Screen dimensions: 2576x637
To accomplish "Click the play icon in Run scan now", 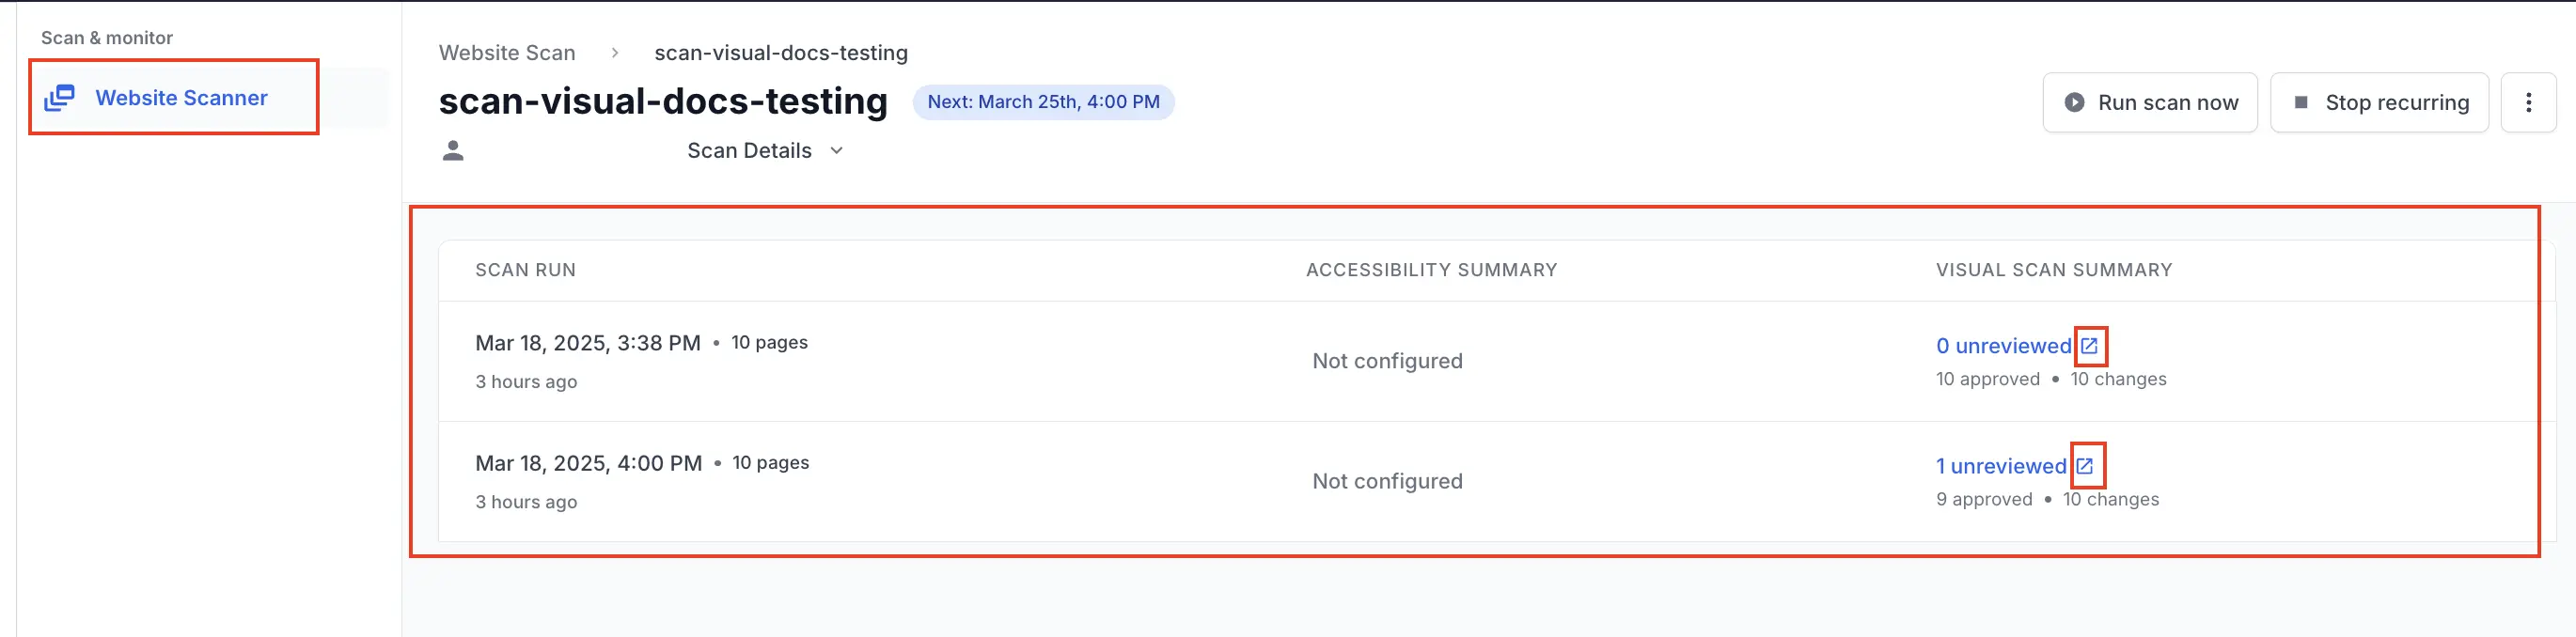I will 2075,102.
